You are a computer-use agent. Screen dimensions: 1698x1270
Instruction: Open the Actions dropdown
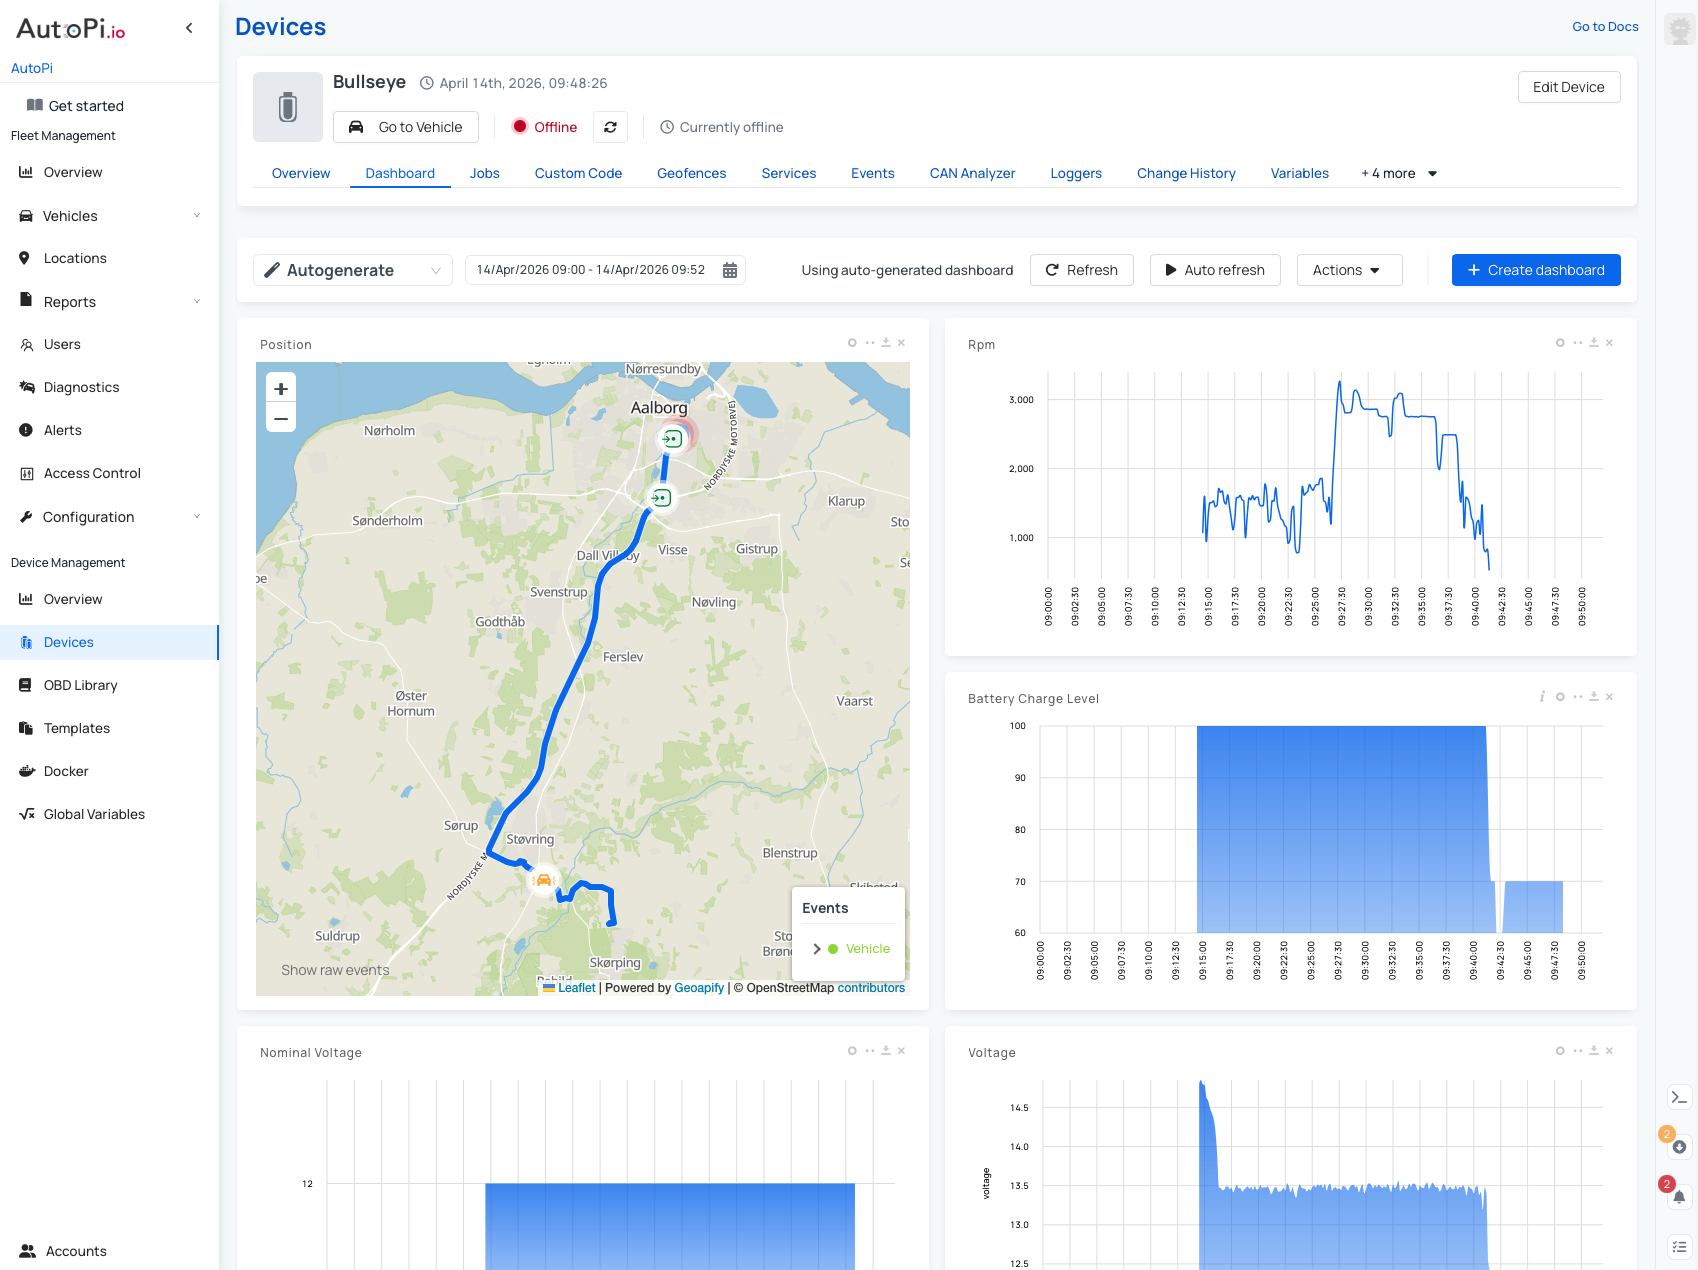pos(1349,270)
